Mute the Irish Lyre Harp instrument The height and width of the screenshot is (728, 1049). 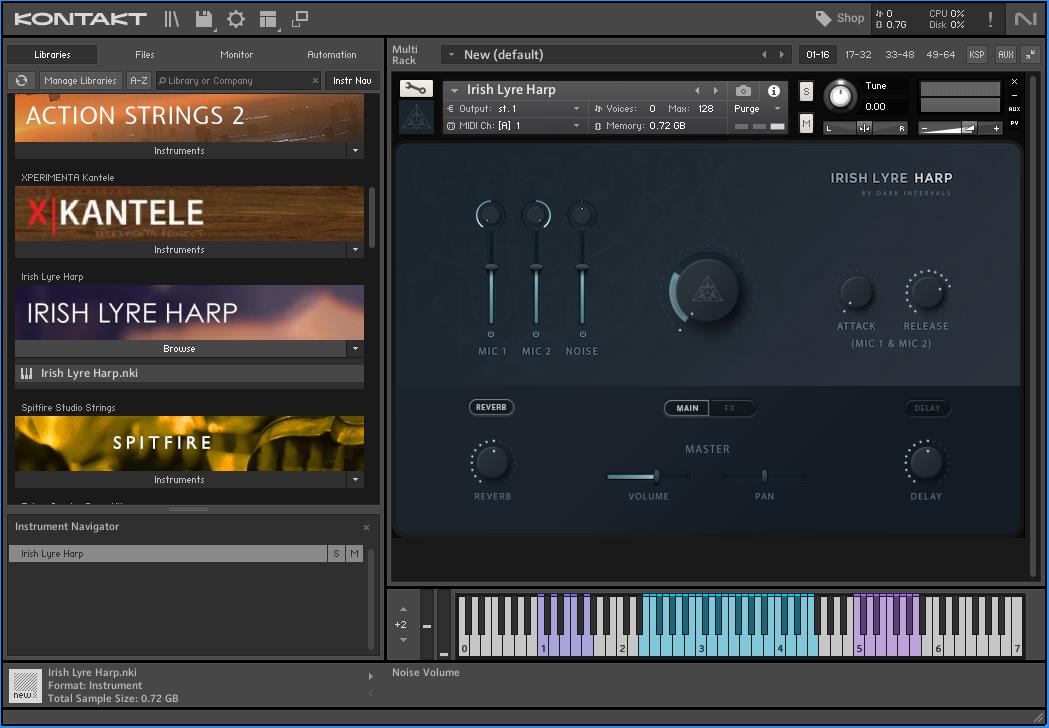coord(807,123)
